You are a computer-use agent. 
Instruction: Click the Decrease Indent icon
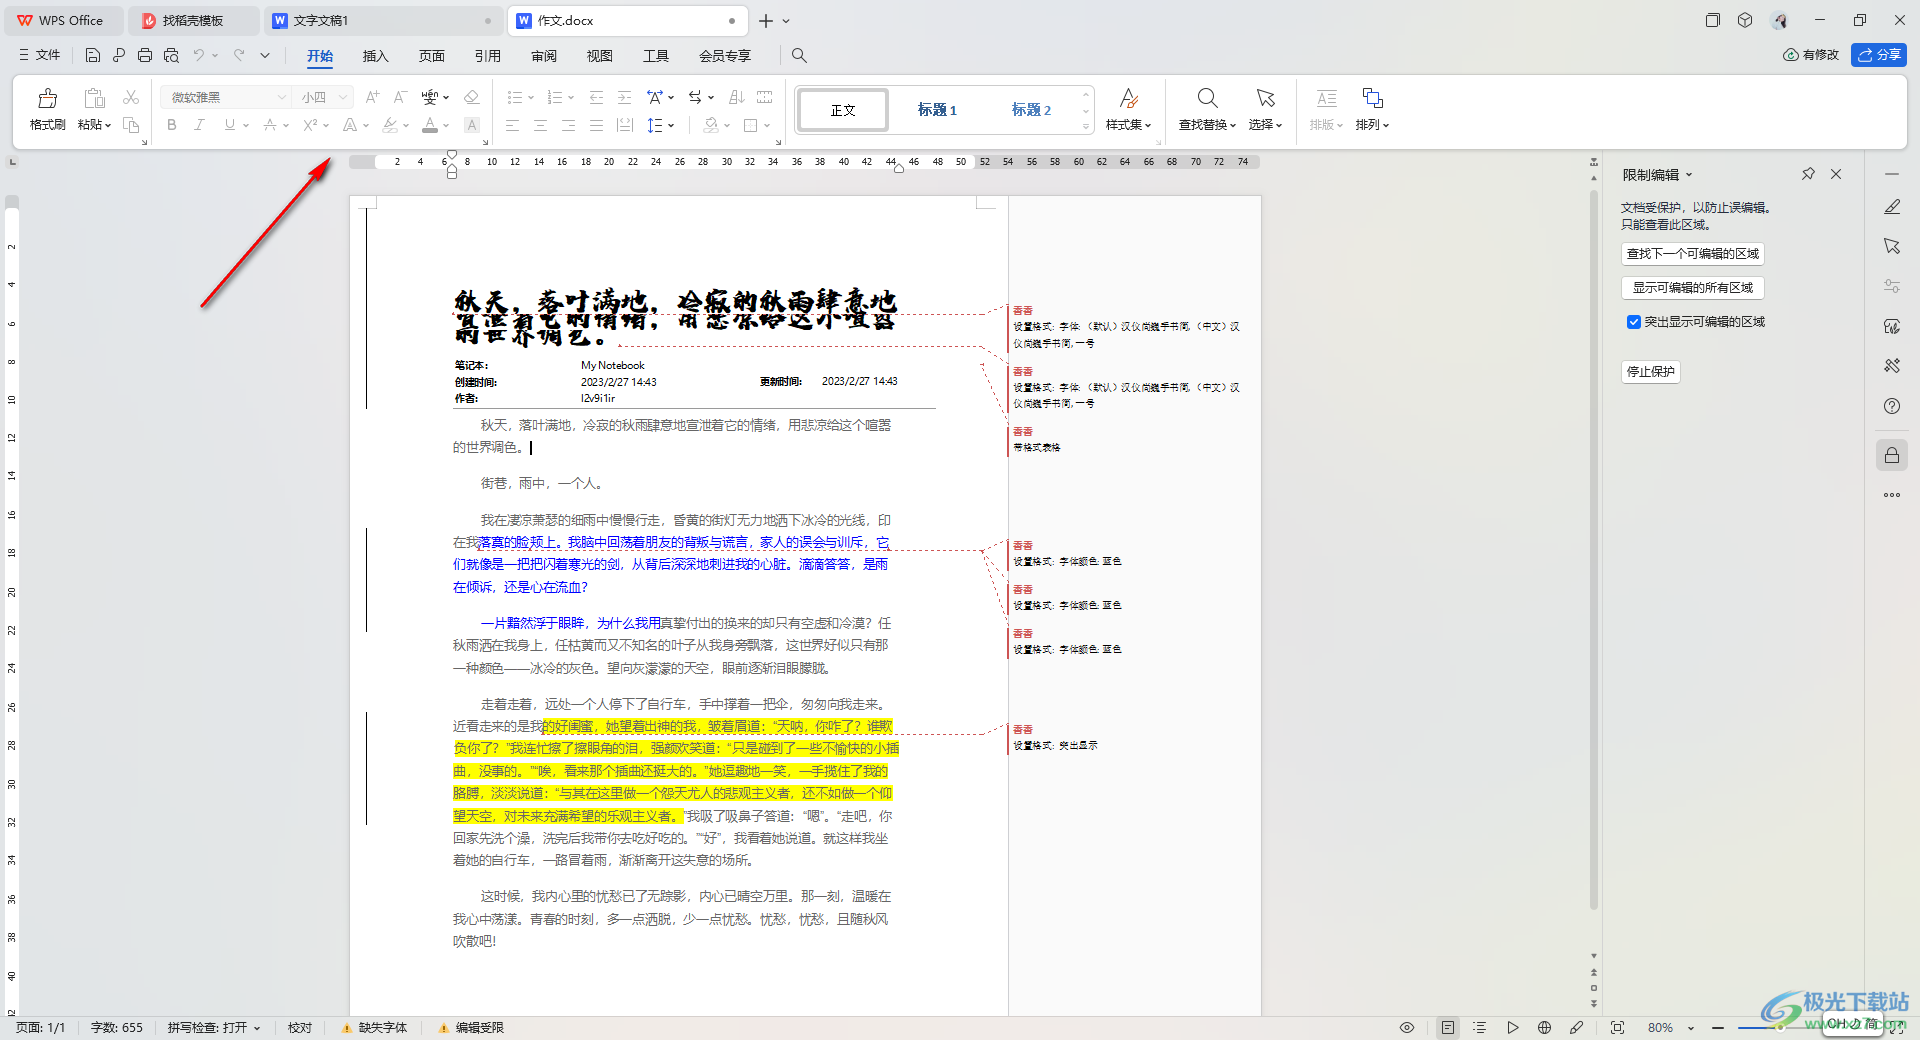coord(596,97)
